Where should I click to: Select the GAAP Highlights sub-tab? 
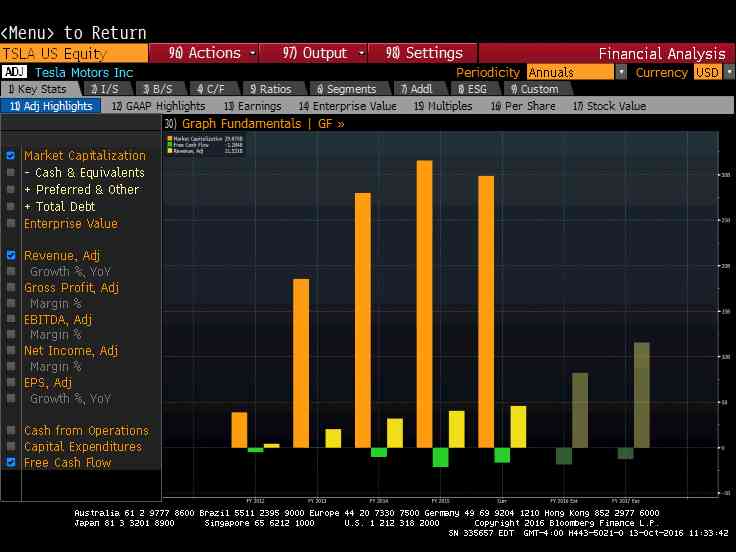point(158,106)
